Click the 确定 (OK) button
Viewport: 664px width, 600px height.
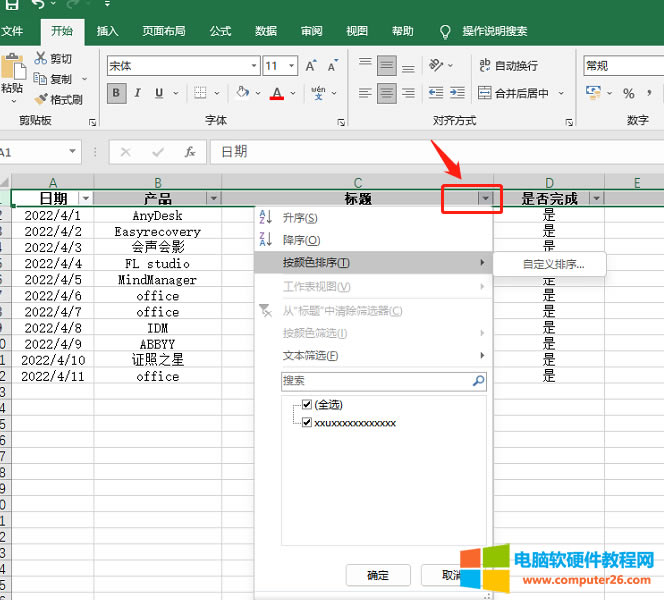(378, 576)
